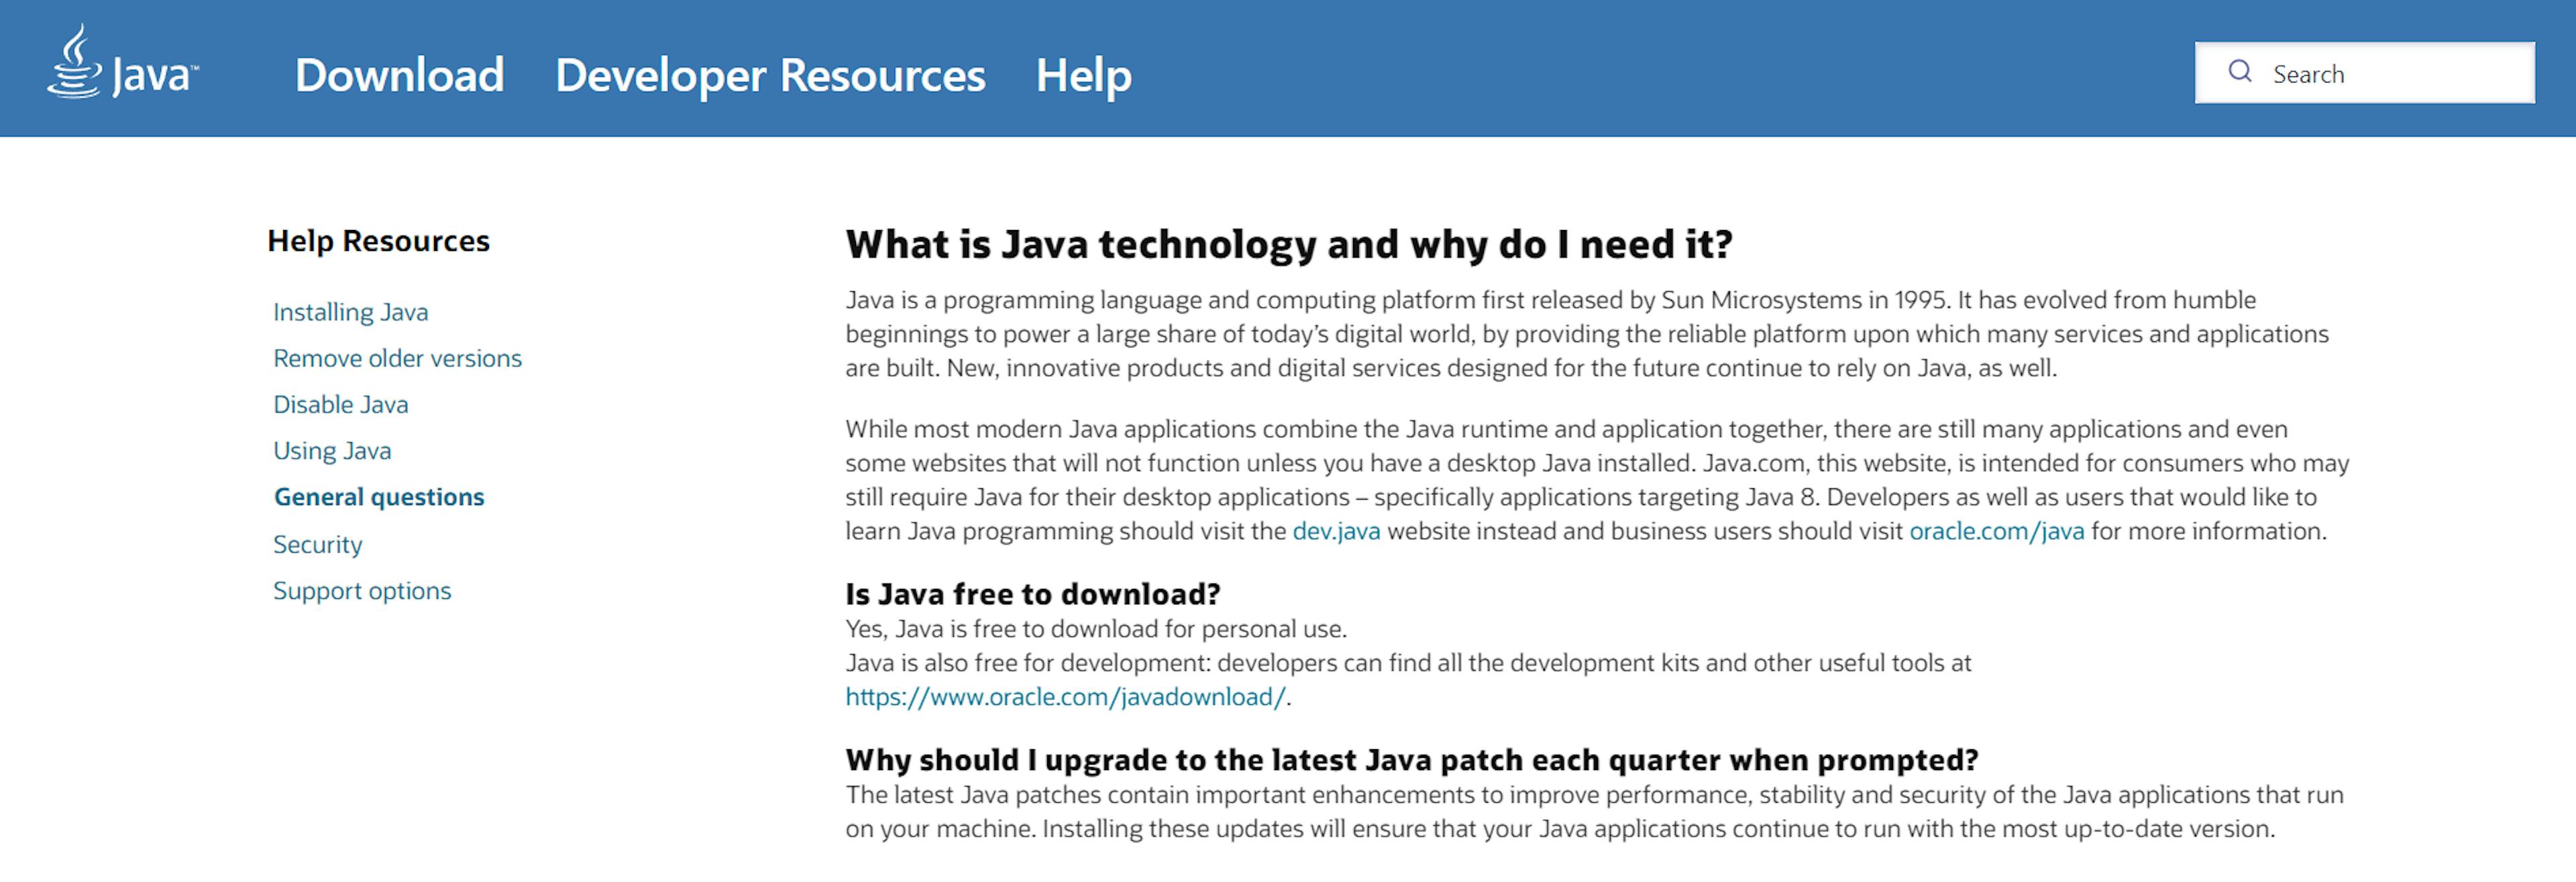Go to Installing Java help page
2576x882 pixels.
coord(351,312)
